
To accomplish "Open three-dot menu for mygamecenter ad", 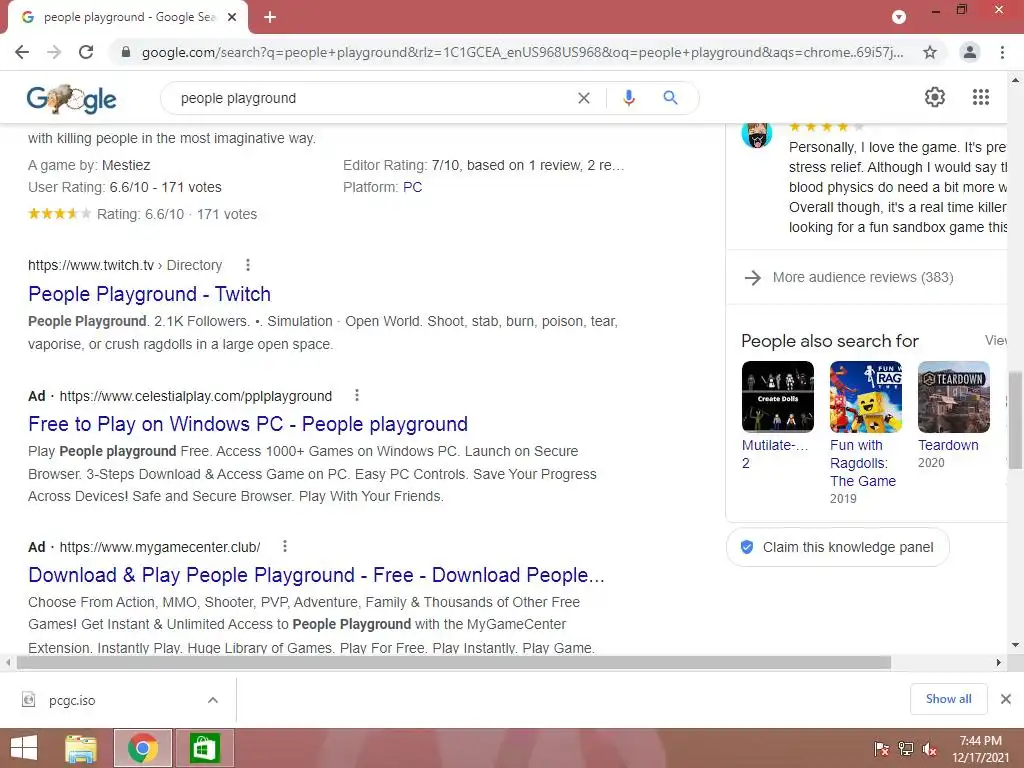I will coord(285,546).
